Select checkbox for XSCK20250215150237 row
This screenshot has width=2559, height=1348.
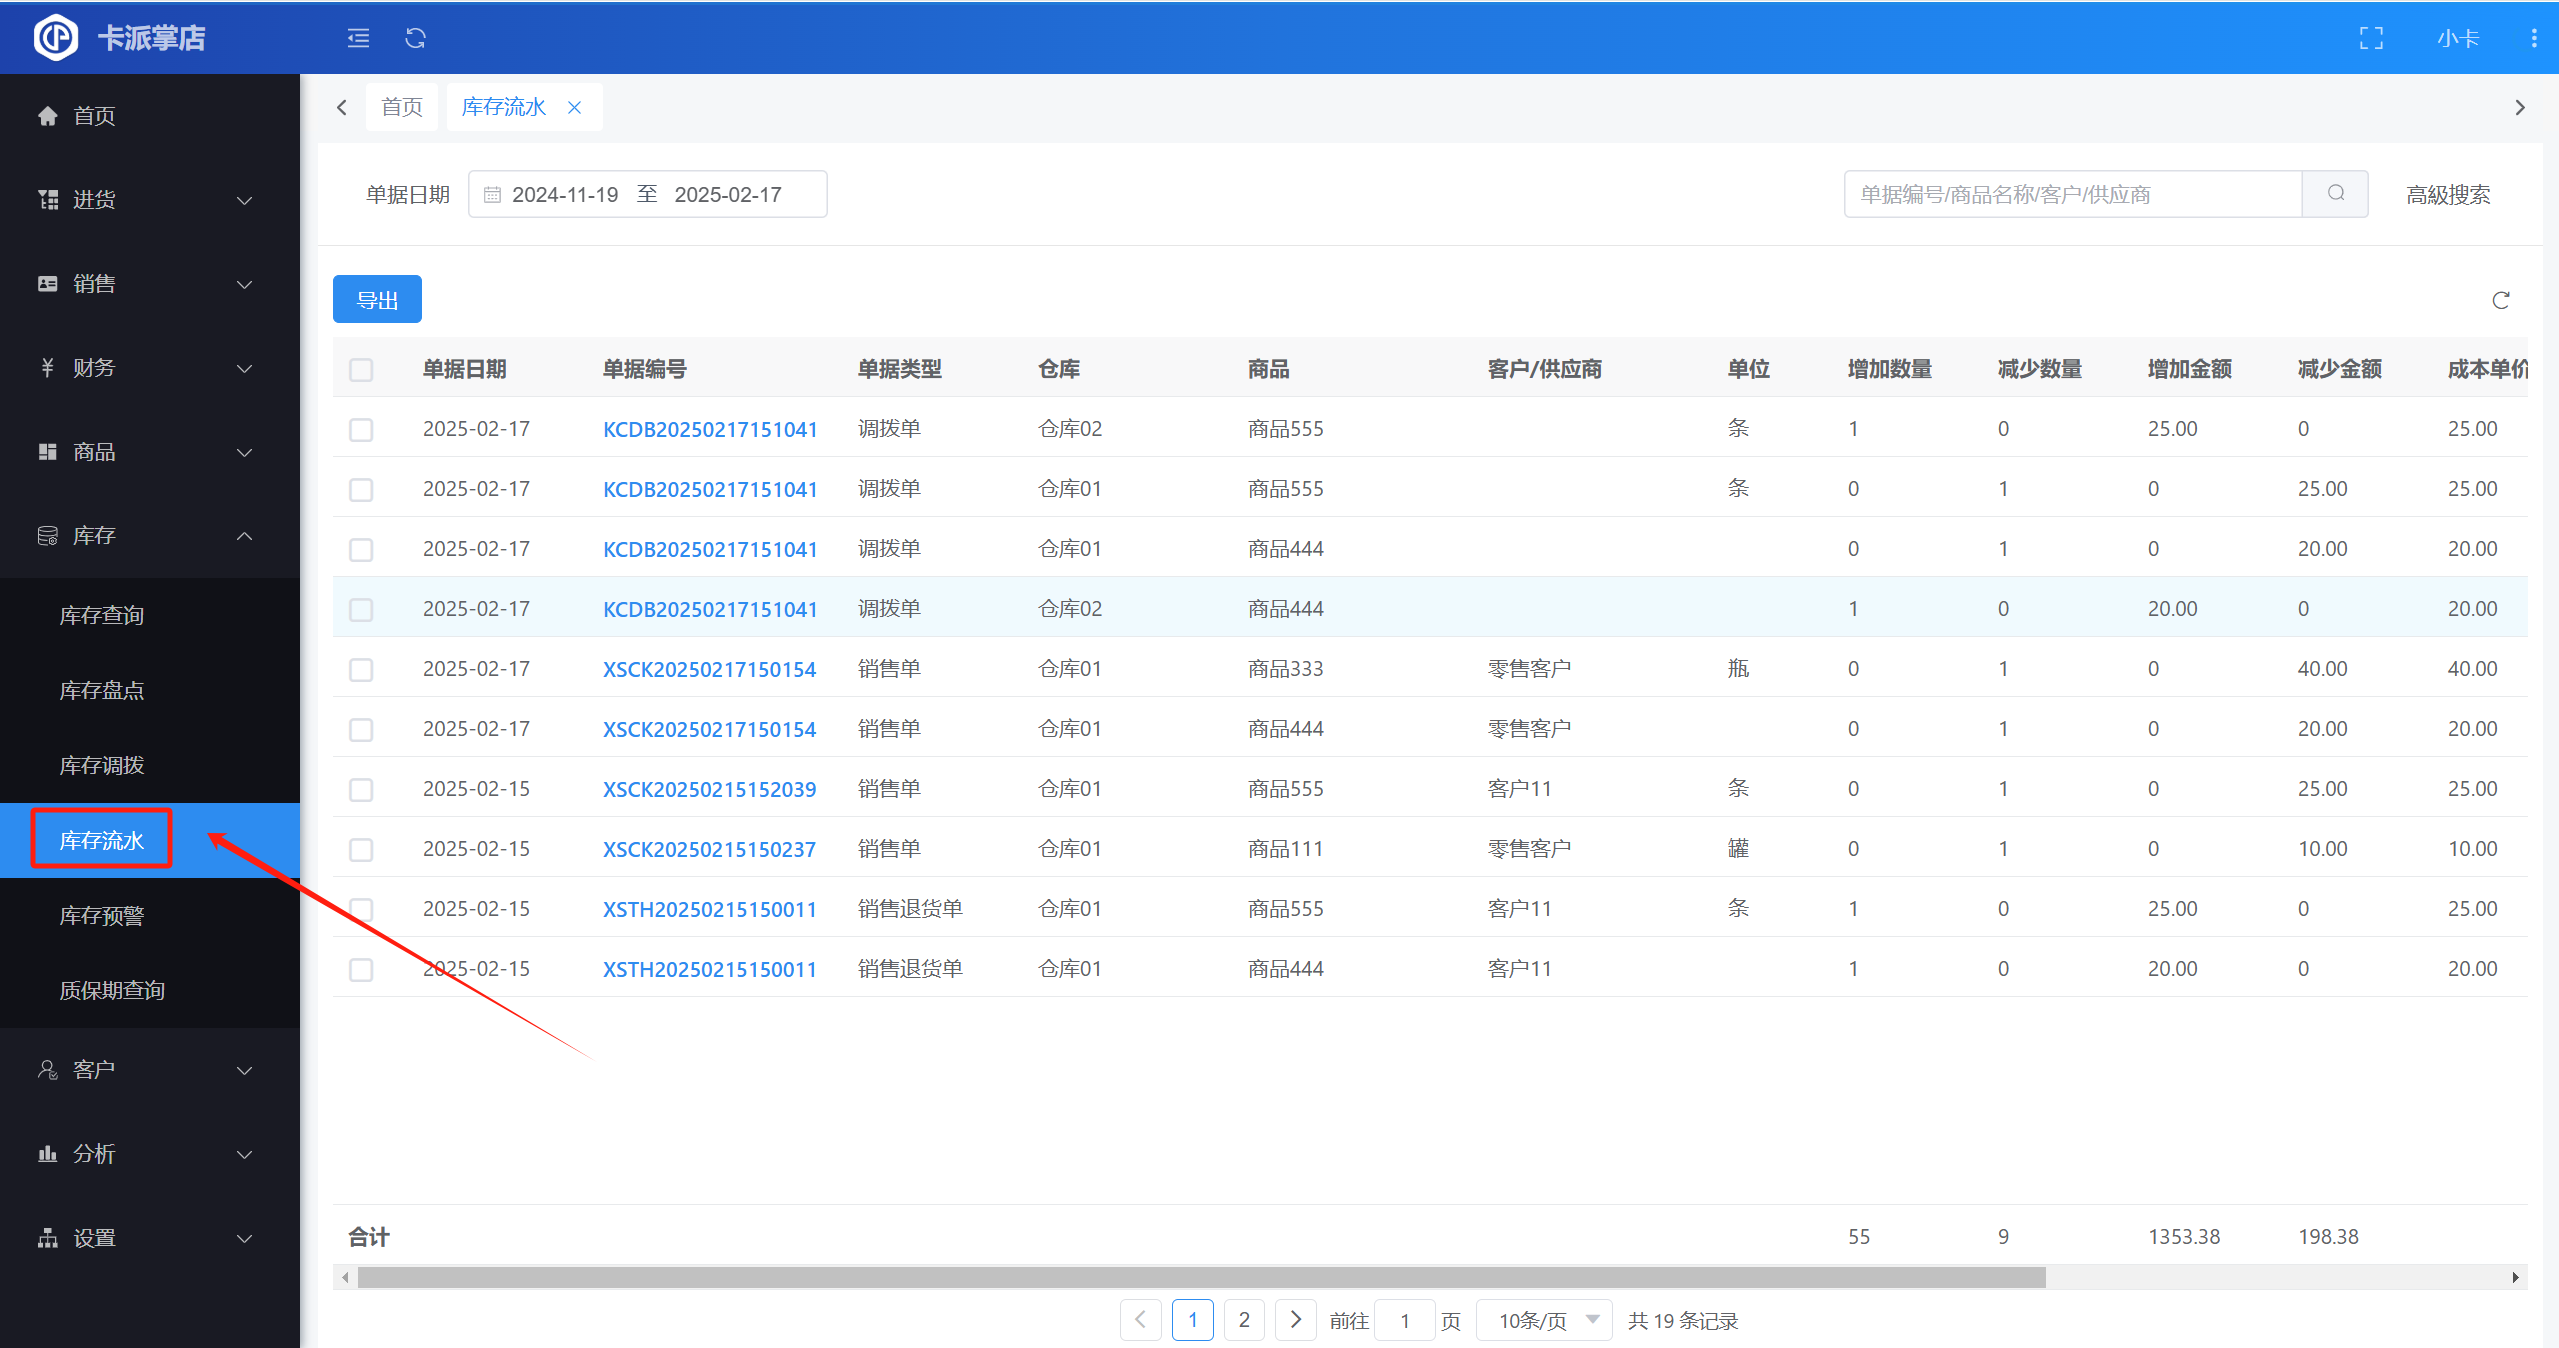(x=361, y=850)
